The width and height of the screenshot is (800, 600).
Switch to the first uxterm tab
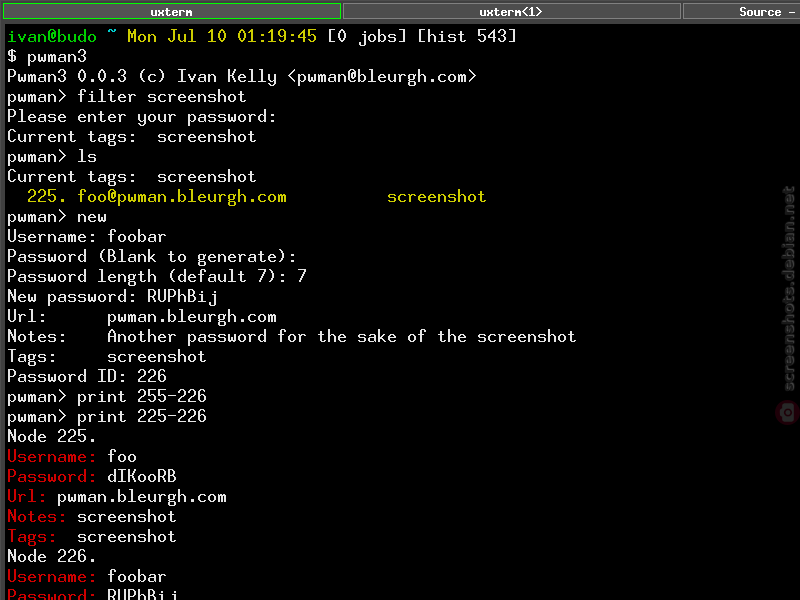pos(171,11)
